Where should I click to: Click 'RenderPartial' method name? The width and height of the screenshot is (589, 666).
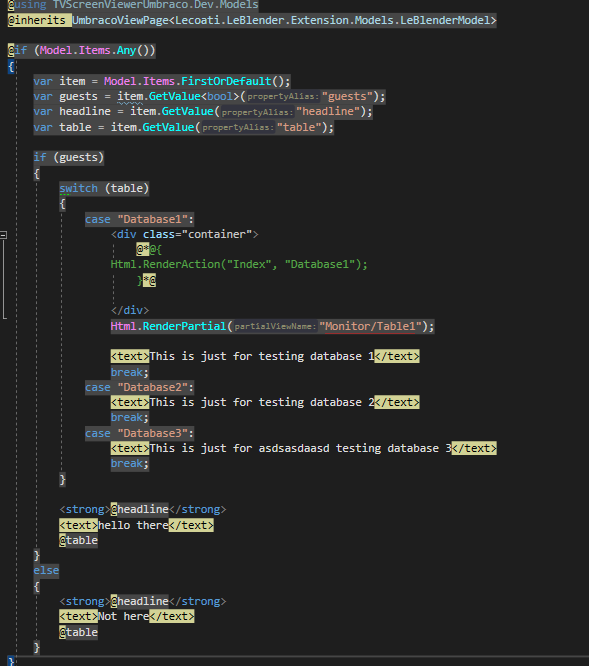pyautogui.click(x=184, y=326)
